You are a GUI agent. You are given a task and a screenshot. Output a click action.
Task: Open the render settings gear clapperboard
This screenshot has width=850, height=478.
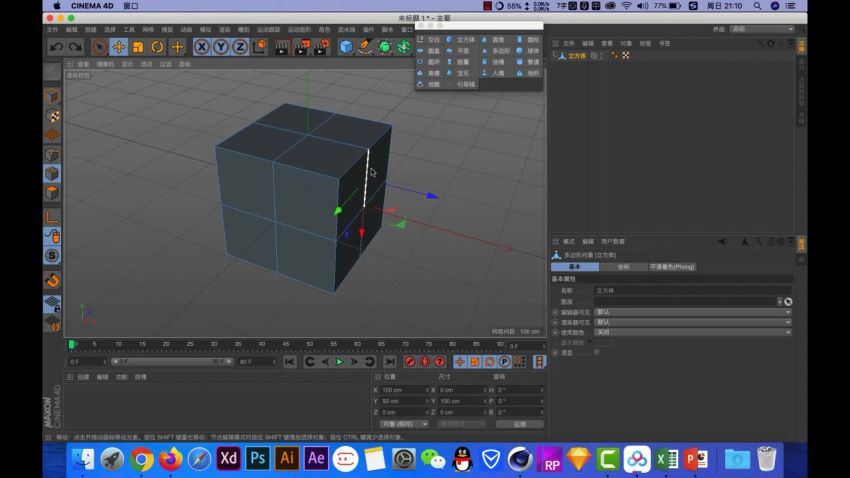[x=321, y=47]
